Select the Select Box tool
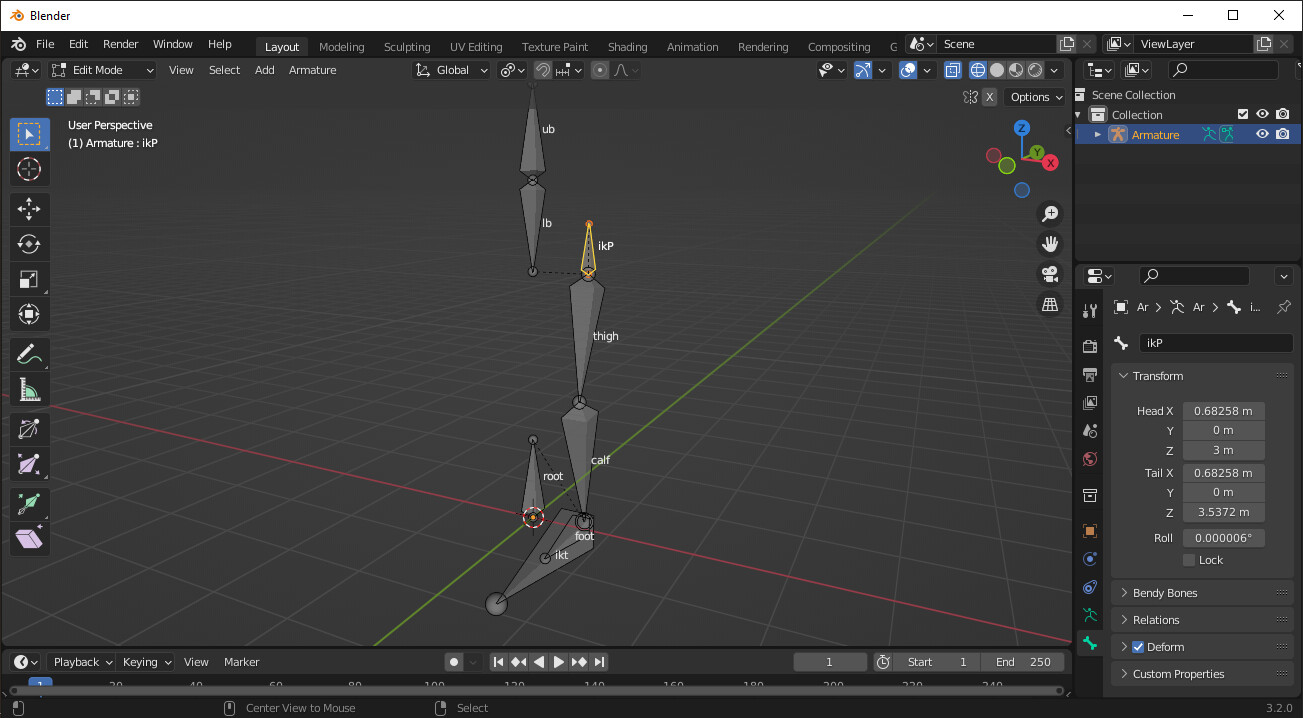Viewport: 1303px width, 718px height. (x=29, y=134)
